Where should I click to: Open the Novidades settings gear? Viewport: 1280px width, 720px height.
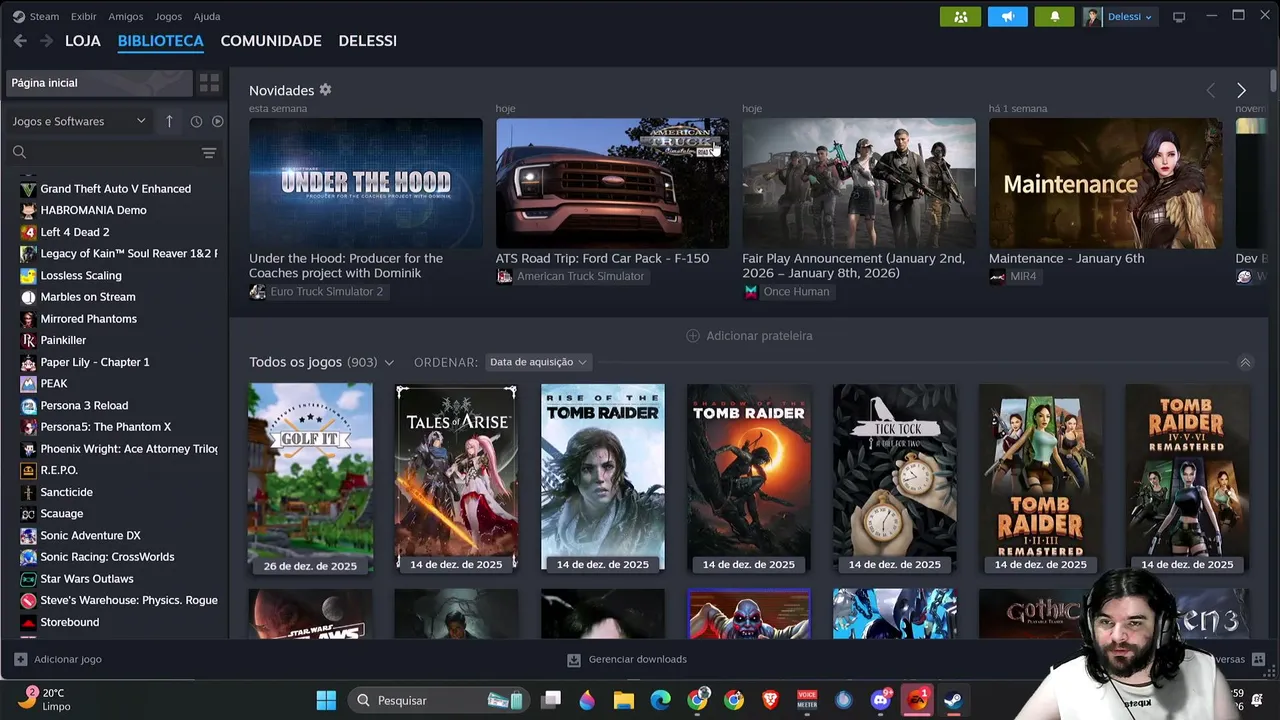point(325,90)
